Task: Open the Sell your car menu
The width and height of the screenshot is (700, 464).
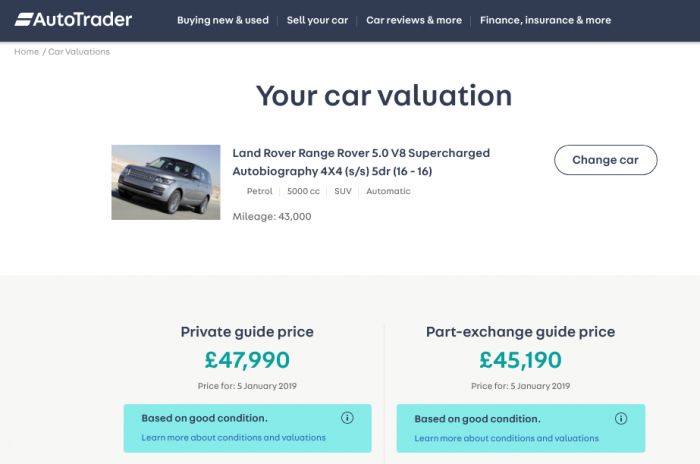Action: tap(317, 20)
